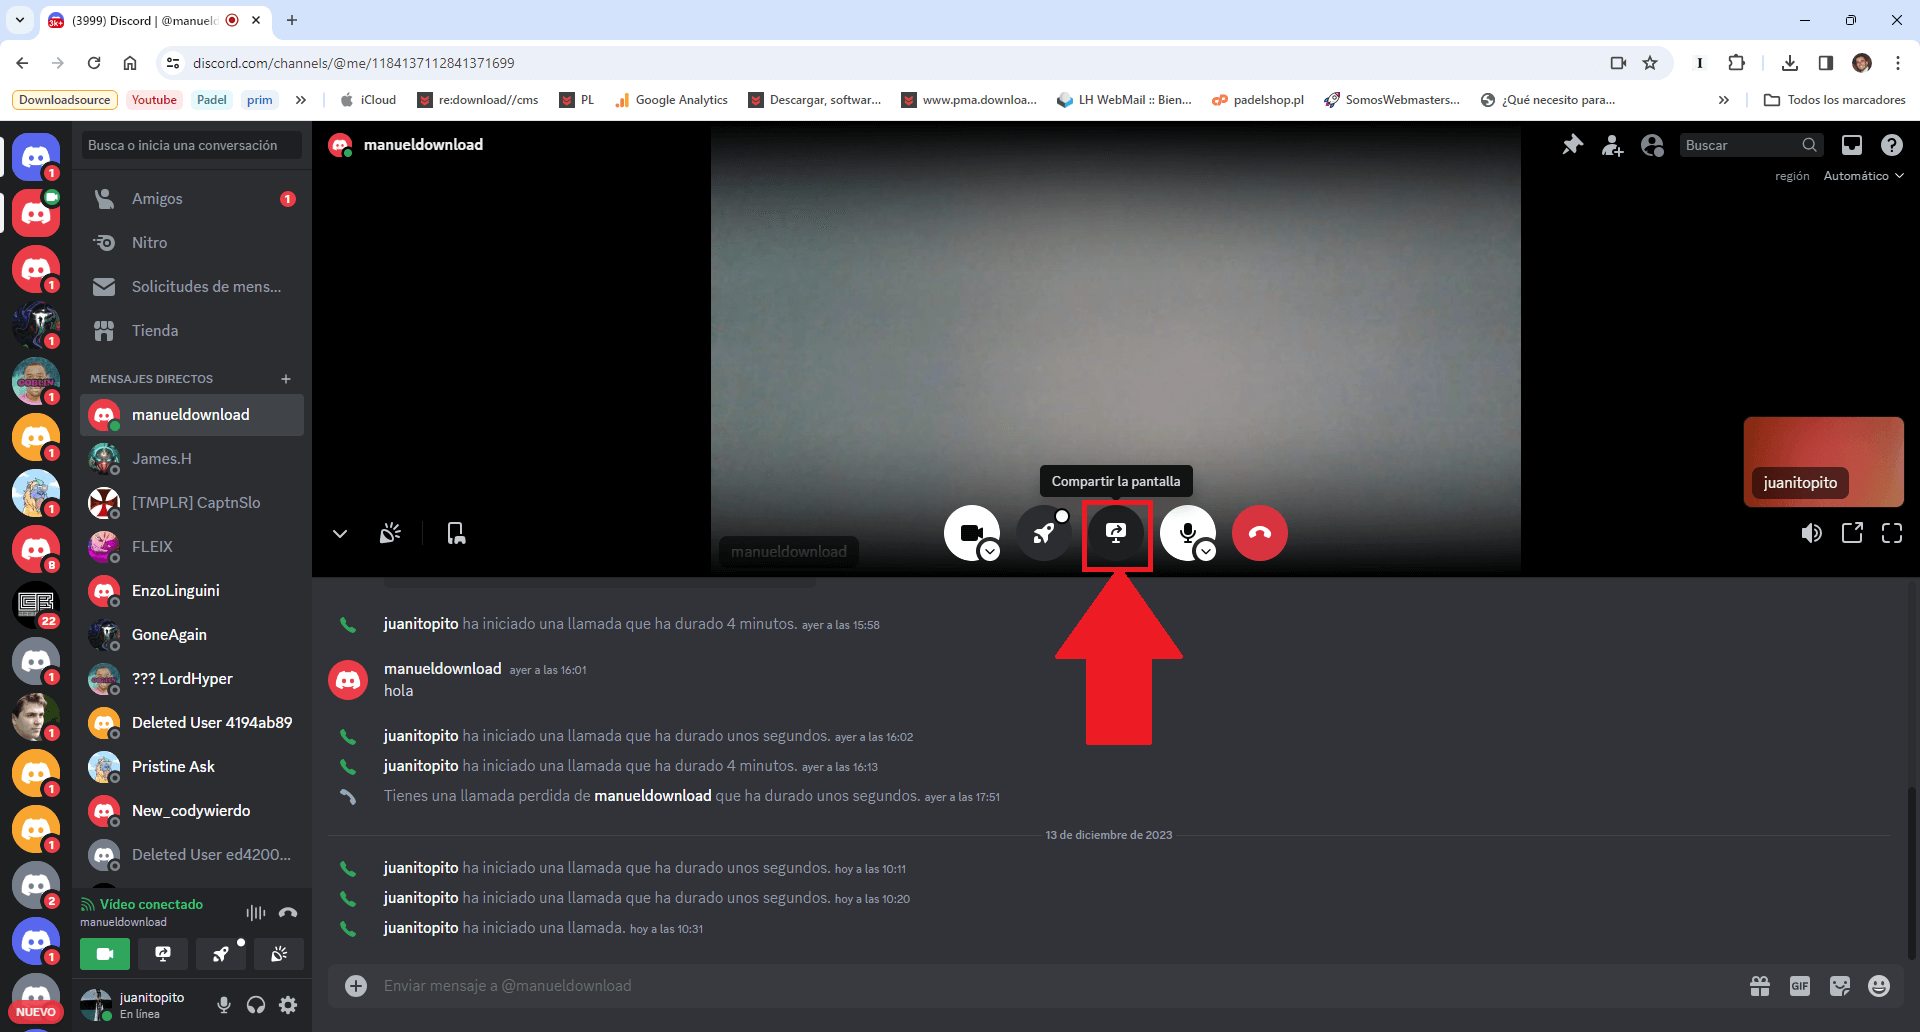Pop out the call window
This screenshot has width=1920, height=1032.
1852,533
